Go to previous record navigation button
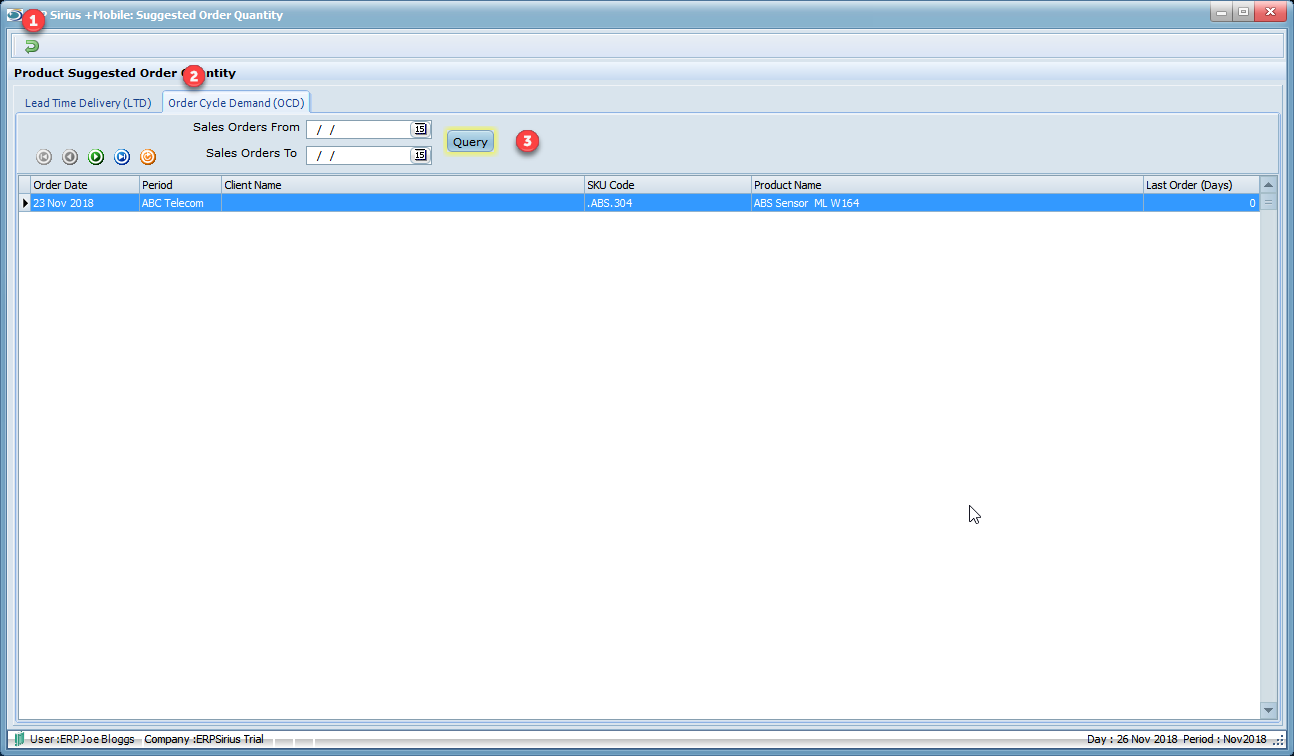The image size is (1294, 756). (x=70, y=157)
